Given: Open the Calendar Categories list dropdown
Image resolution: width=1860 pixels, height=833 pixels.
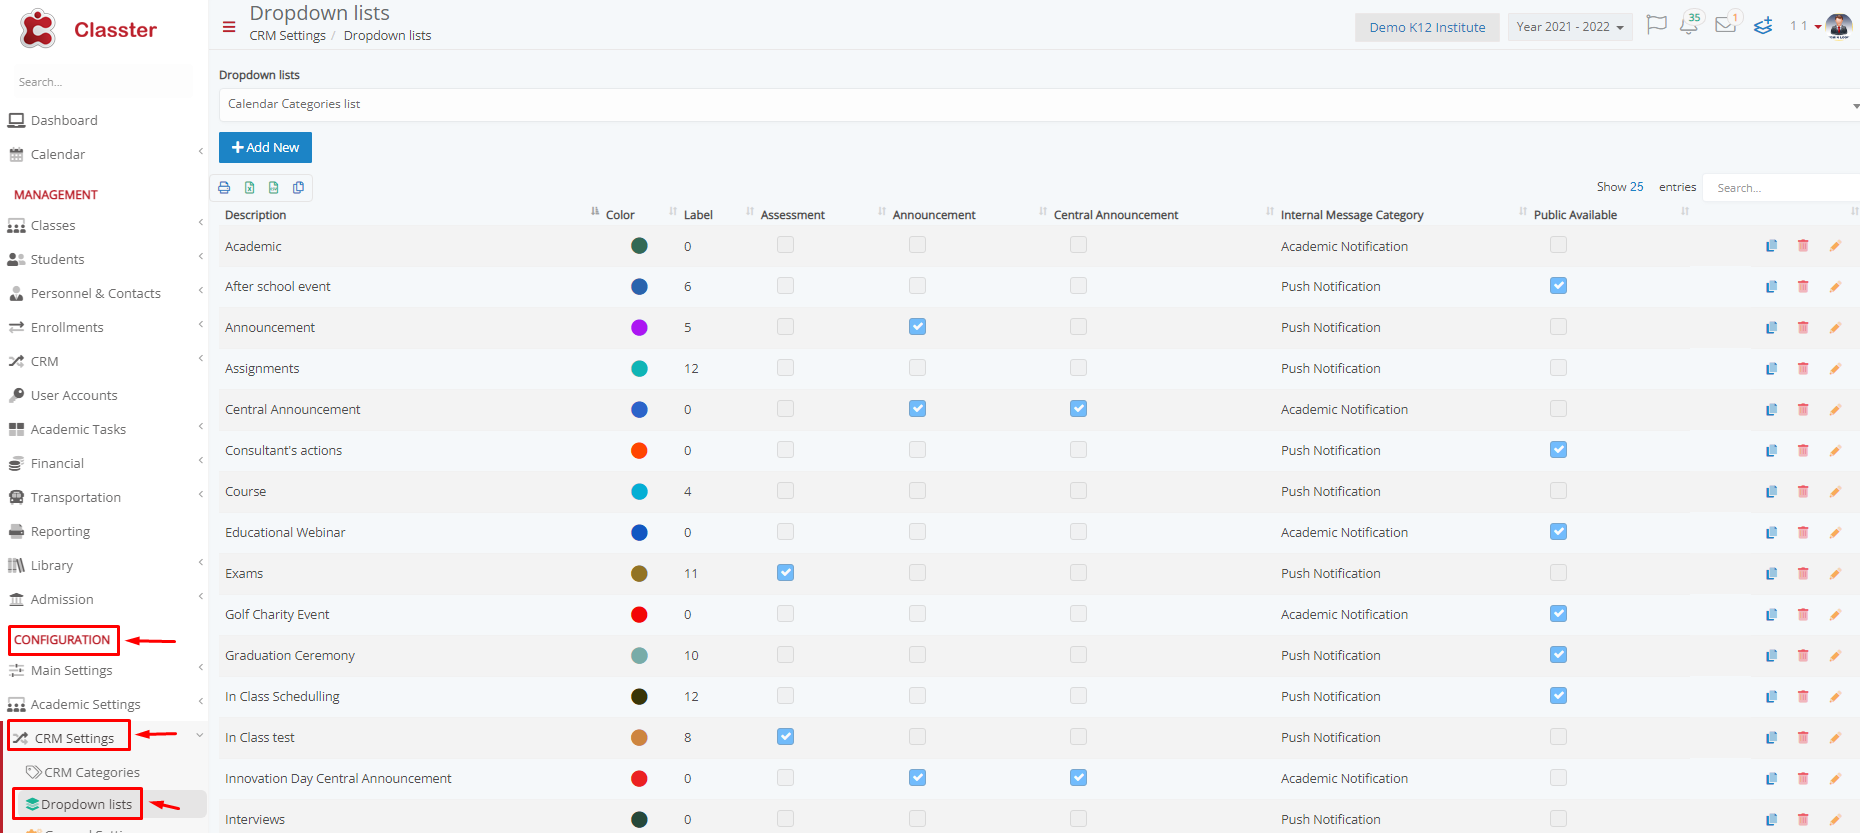Looking at the screenshot, I should tap(1039, 105).
